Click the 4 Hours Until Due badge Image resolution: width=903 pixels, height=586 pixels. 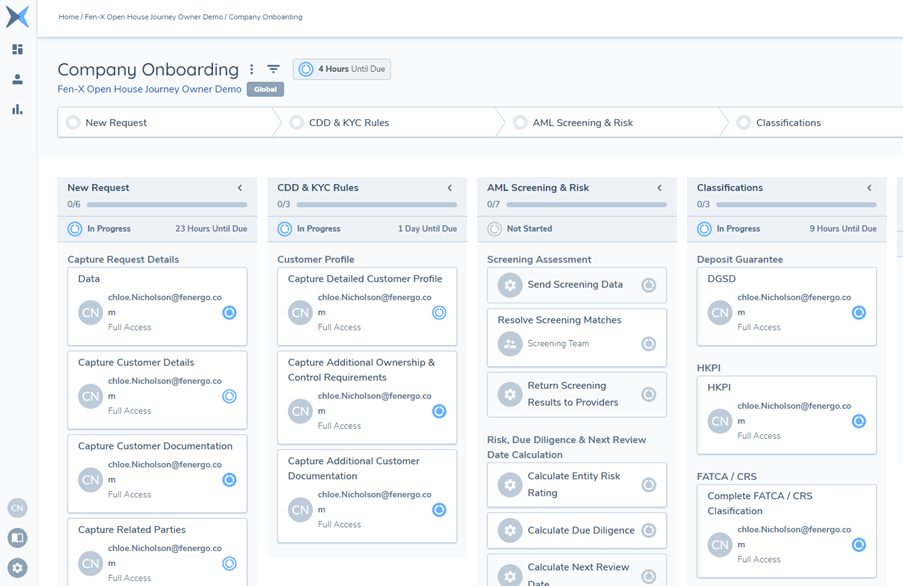[342, 69]
